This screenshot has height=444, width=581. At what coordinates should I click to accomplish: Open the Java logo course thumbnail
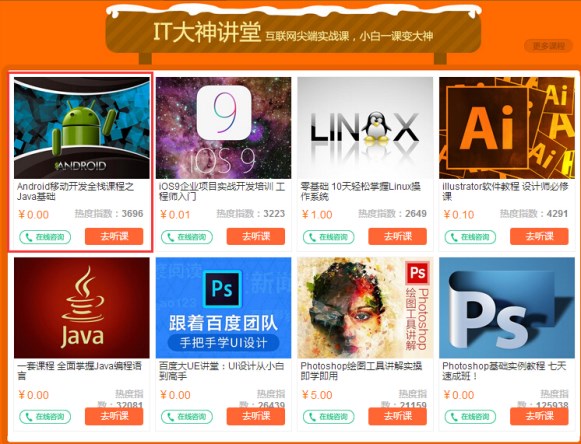point(82,308)
